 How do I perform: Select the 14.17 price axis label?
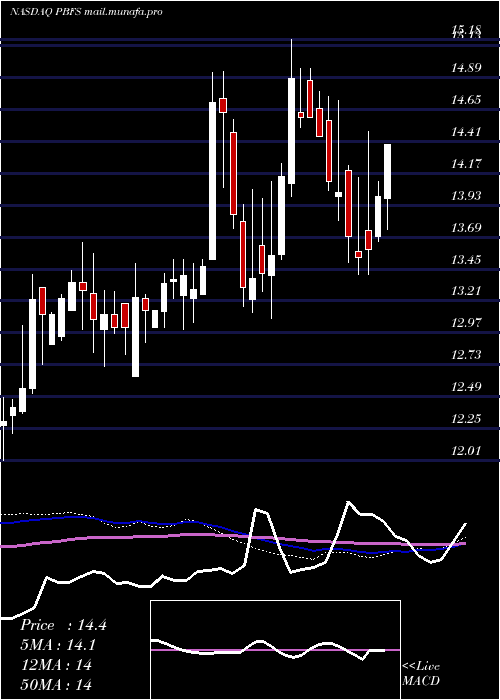tap(466, 164)
